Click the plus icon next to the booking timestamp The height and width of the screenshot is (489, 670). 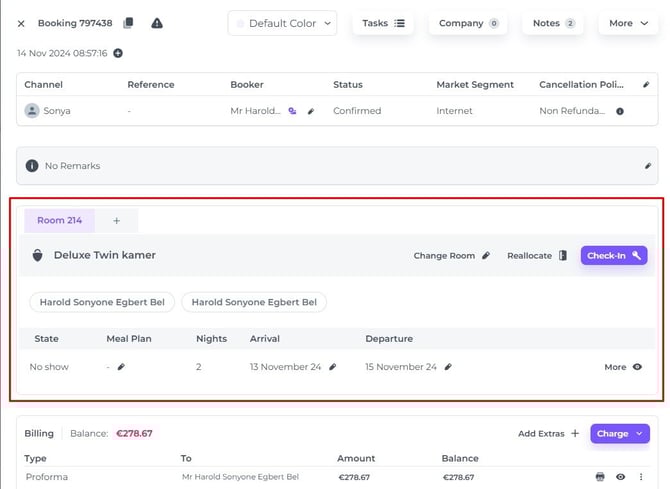(x=118, y=53)
